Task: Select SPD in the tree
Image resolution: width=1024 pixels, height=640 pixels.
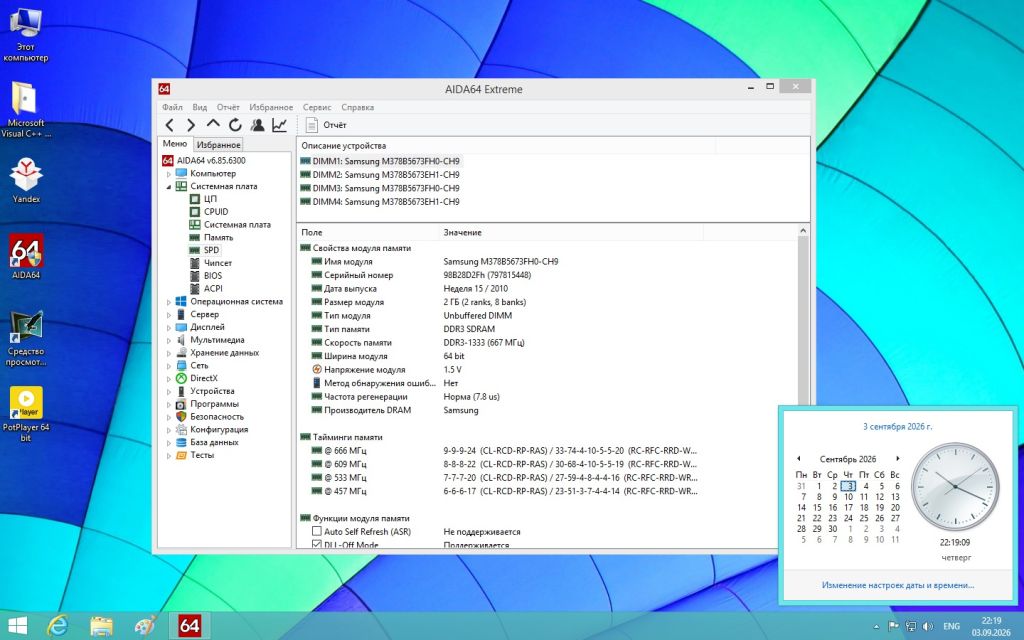Action: [211, 250]
